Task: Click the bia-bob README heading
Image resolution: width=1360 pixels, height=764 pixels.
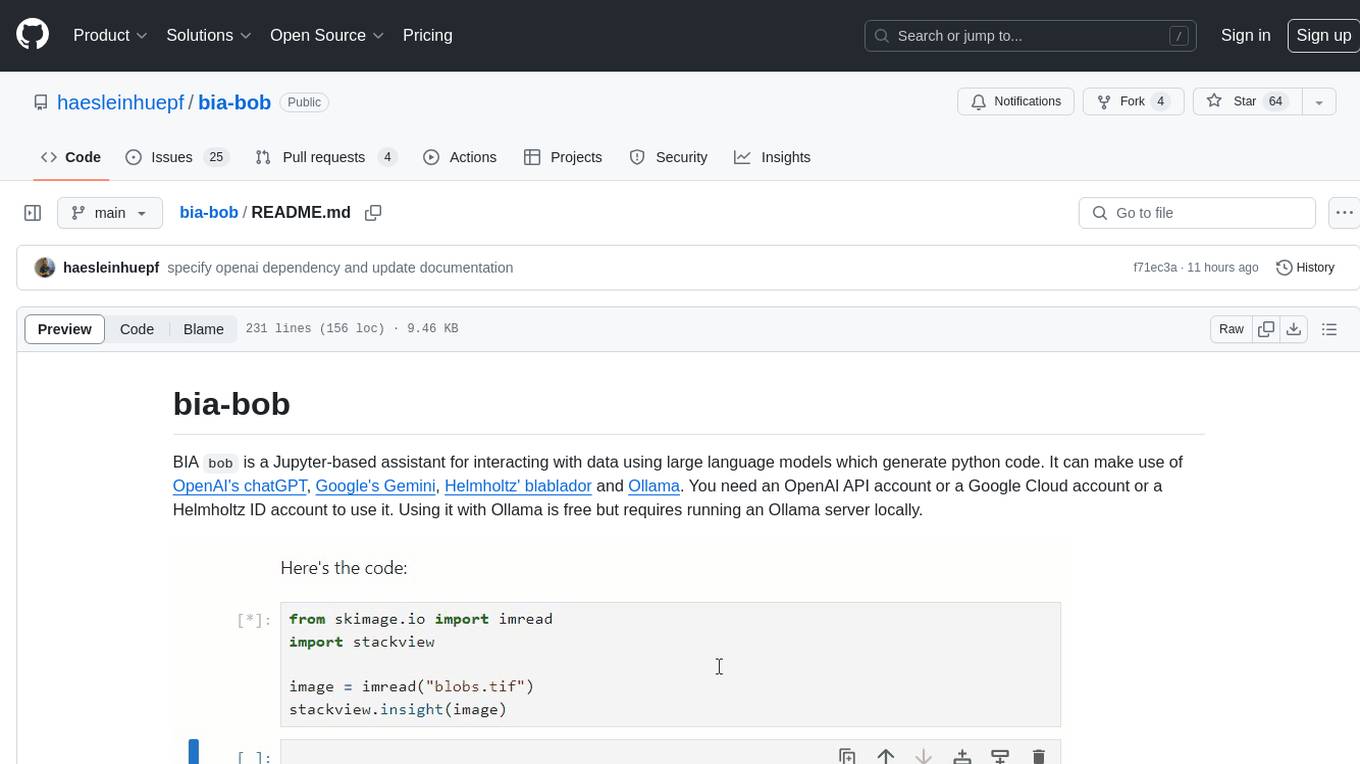Action: click(232, 404)
